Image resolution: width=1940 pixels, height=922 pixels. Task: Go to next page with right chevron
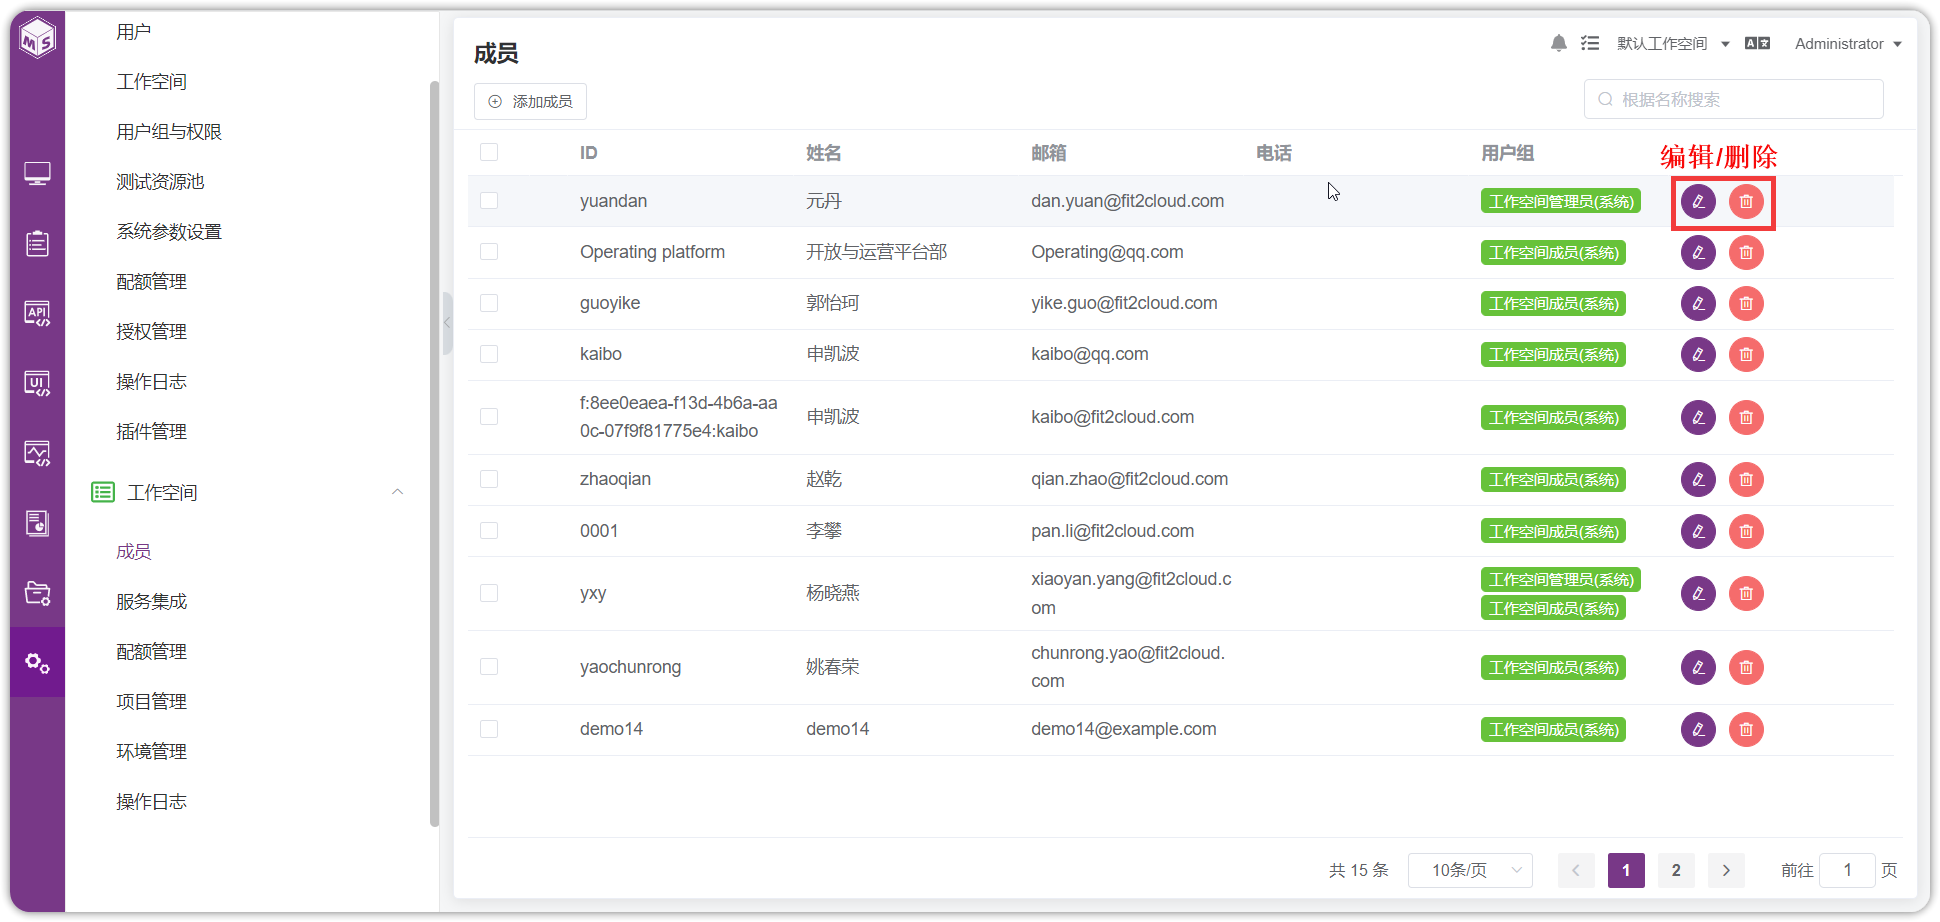[1726, 870]
